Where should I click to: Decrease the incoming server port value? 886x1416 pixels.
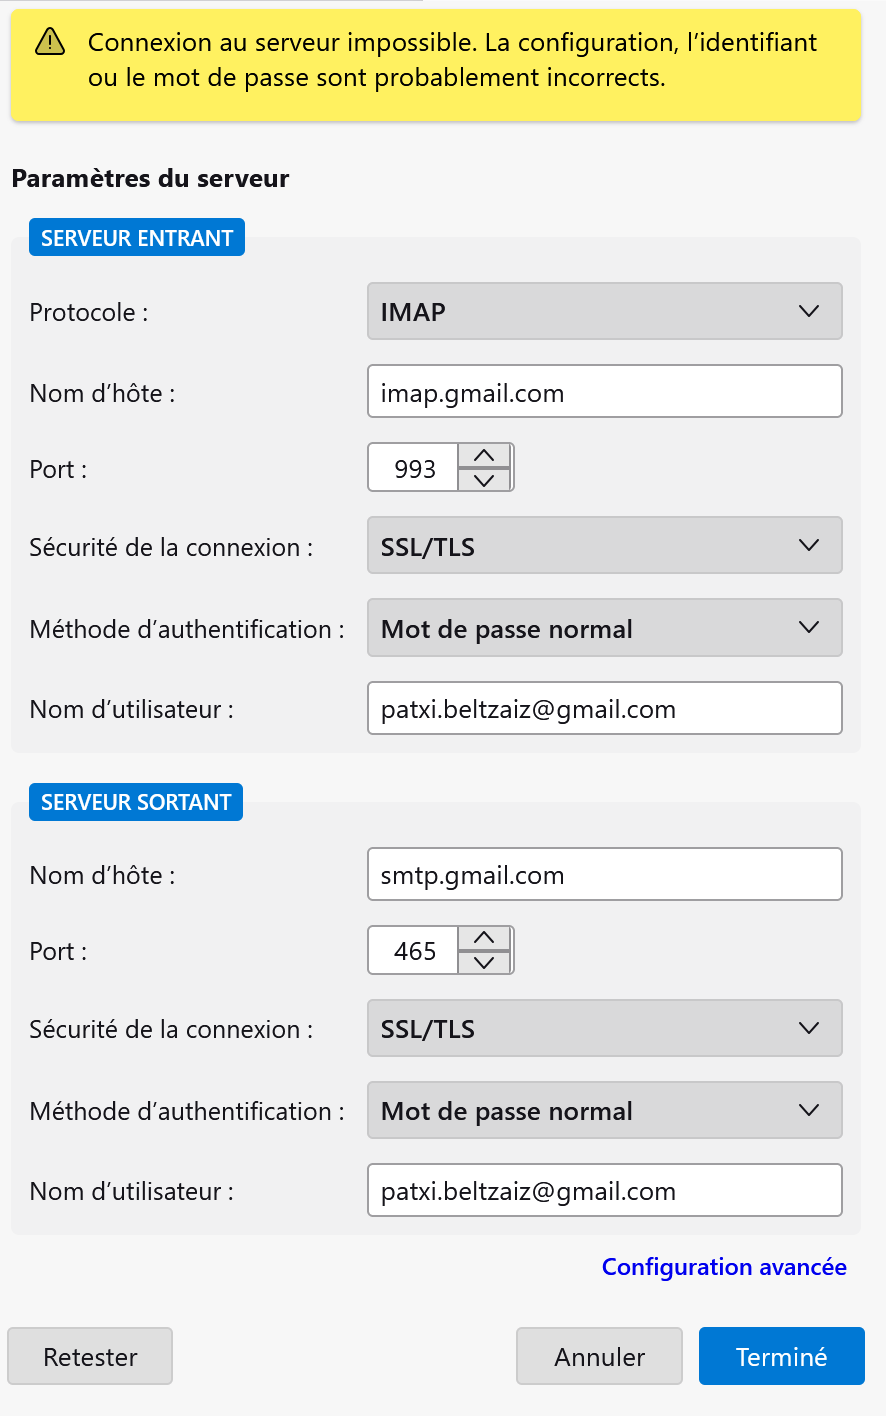(x=484, y=480)
